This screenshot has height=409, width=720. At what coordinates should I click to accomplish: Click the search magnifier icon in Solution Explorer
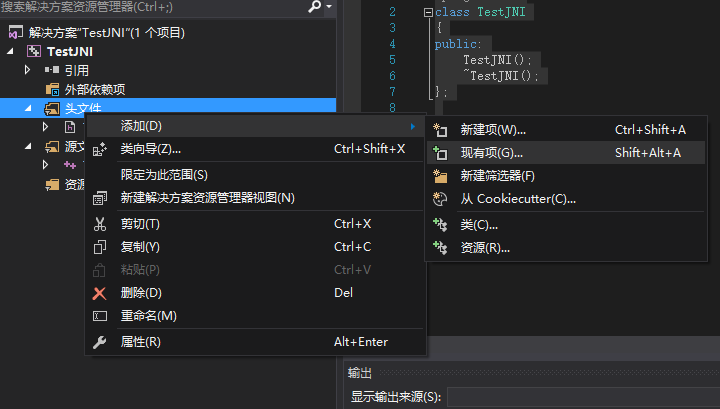coord(314,7)
